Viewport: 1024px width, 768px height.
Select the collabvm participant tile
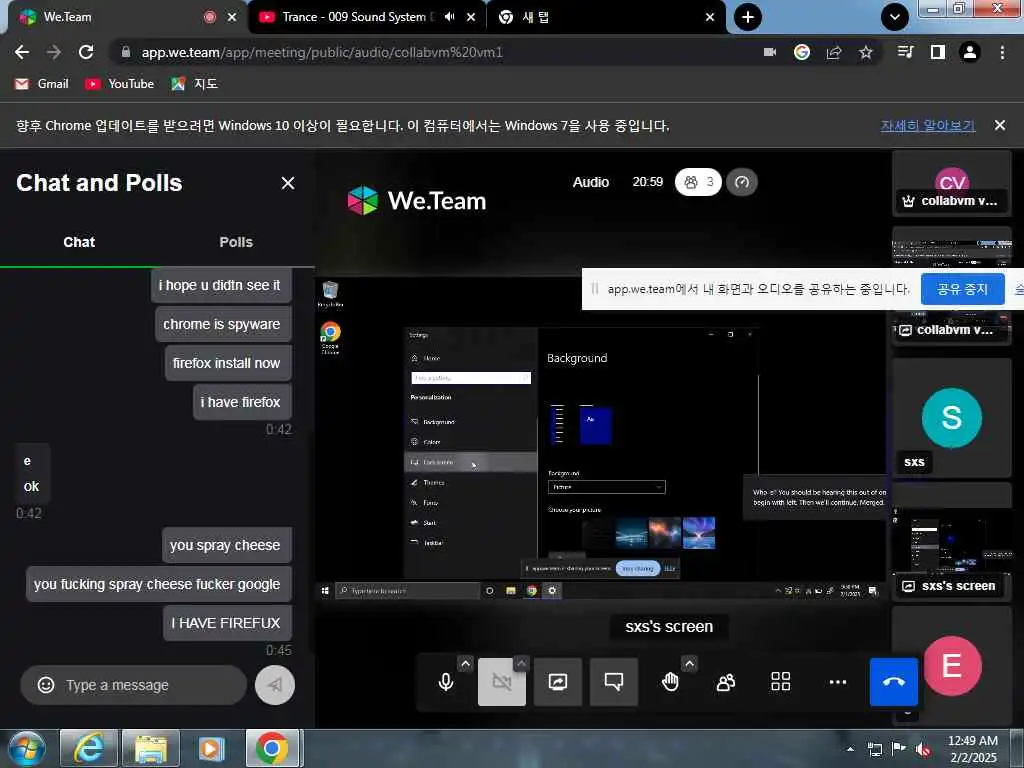[952, 182]
